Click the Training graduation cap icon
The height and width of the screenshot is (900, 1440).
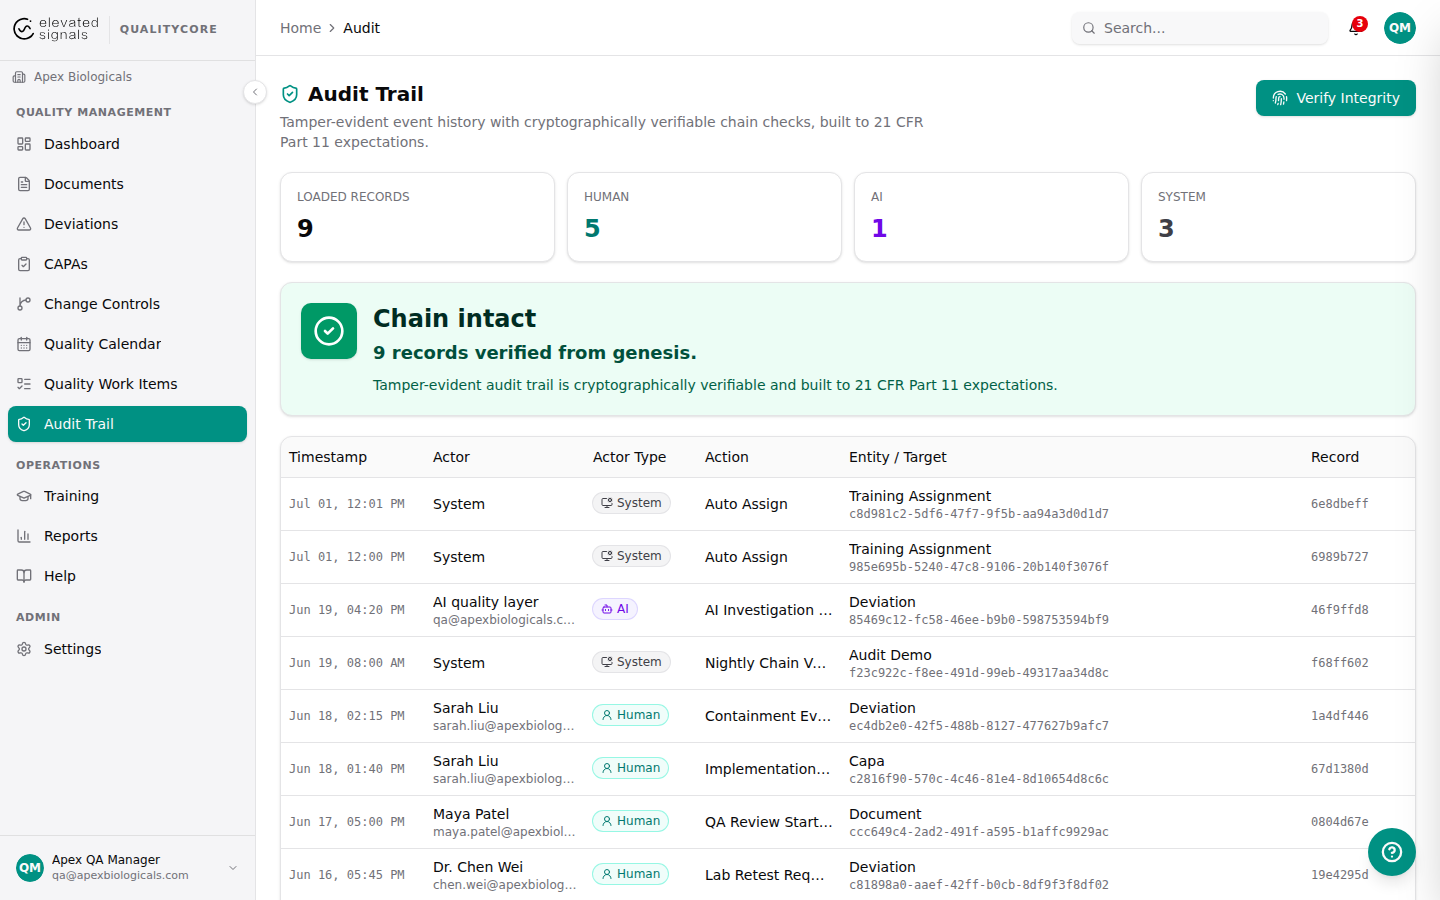(24, 496)
